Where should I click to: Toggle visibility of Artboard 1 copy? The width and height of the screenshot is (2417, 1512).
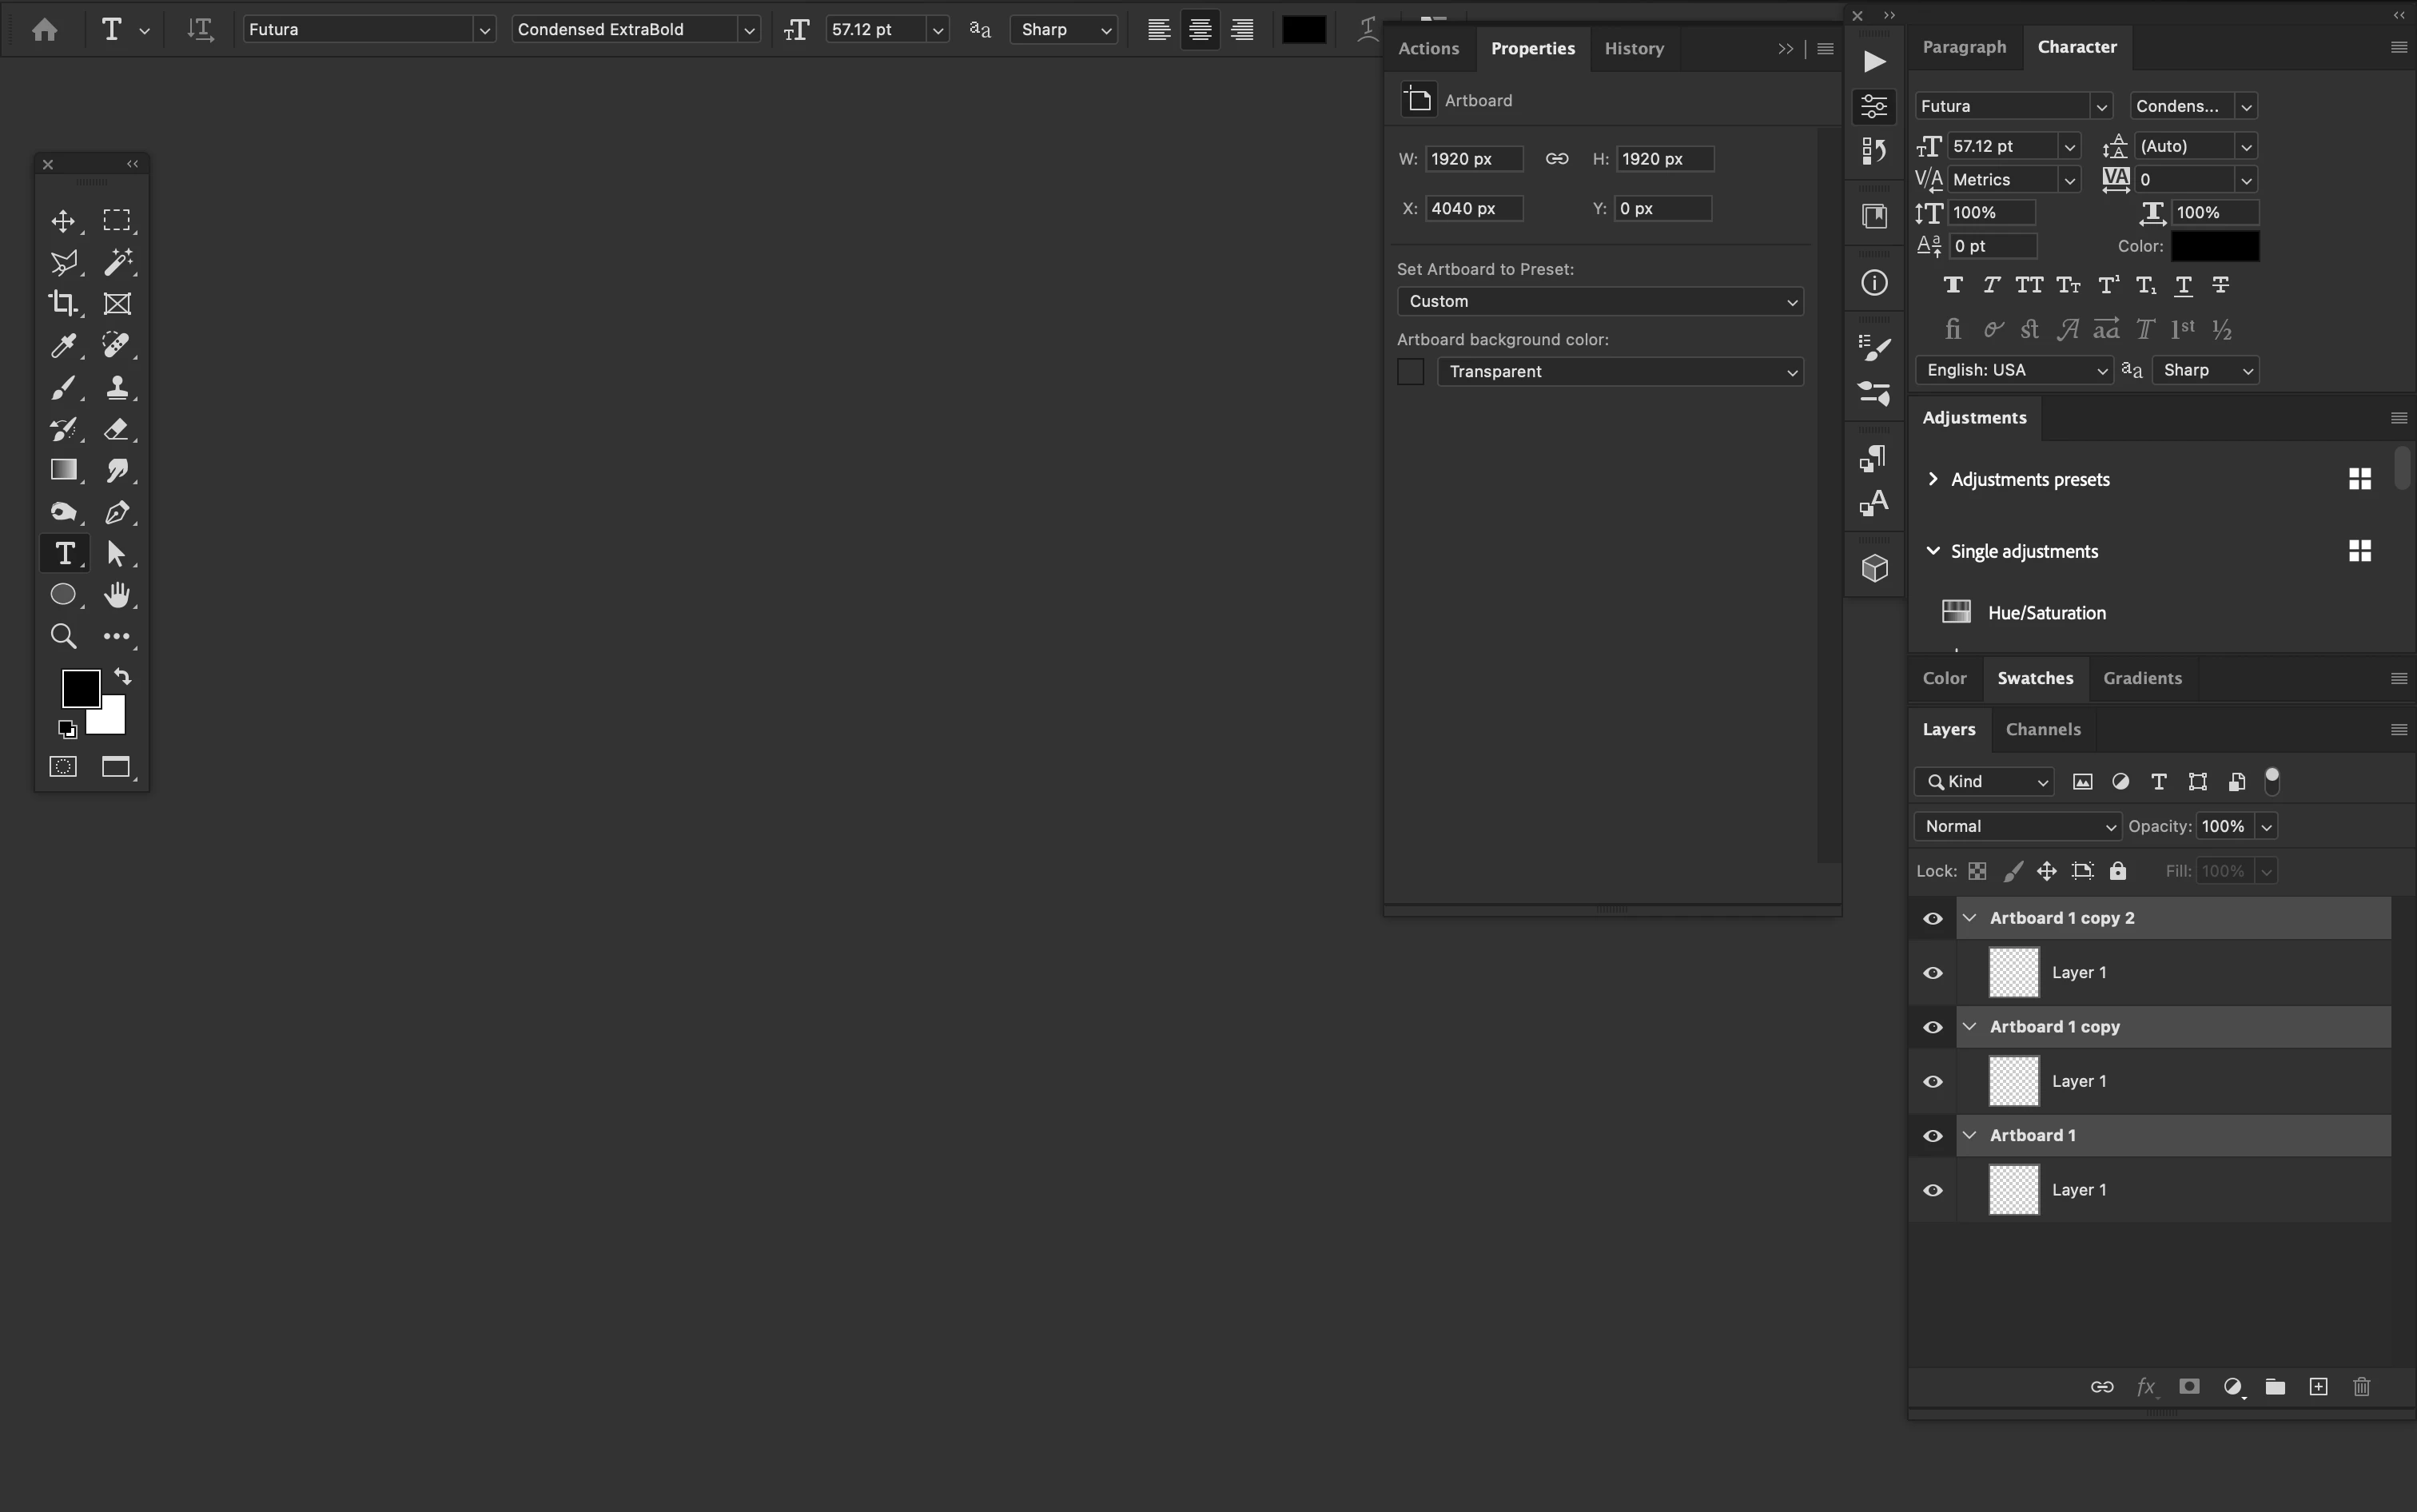click(1932, 1027)
